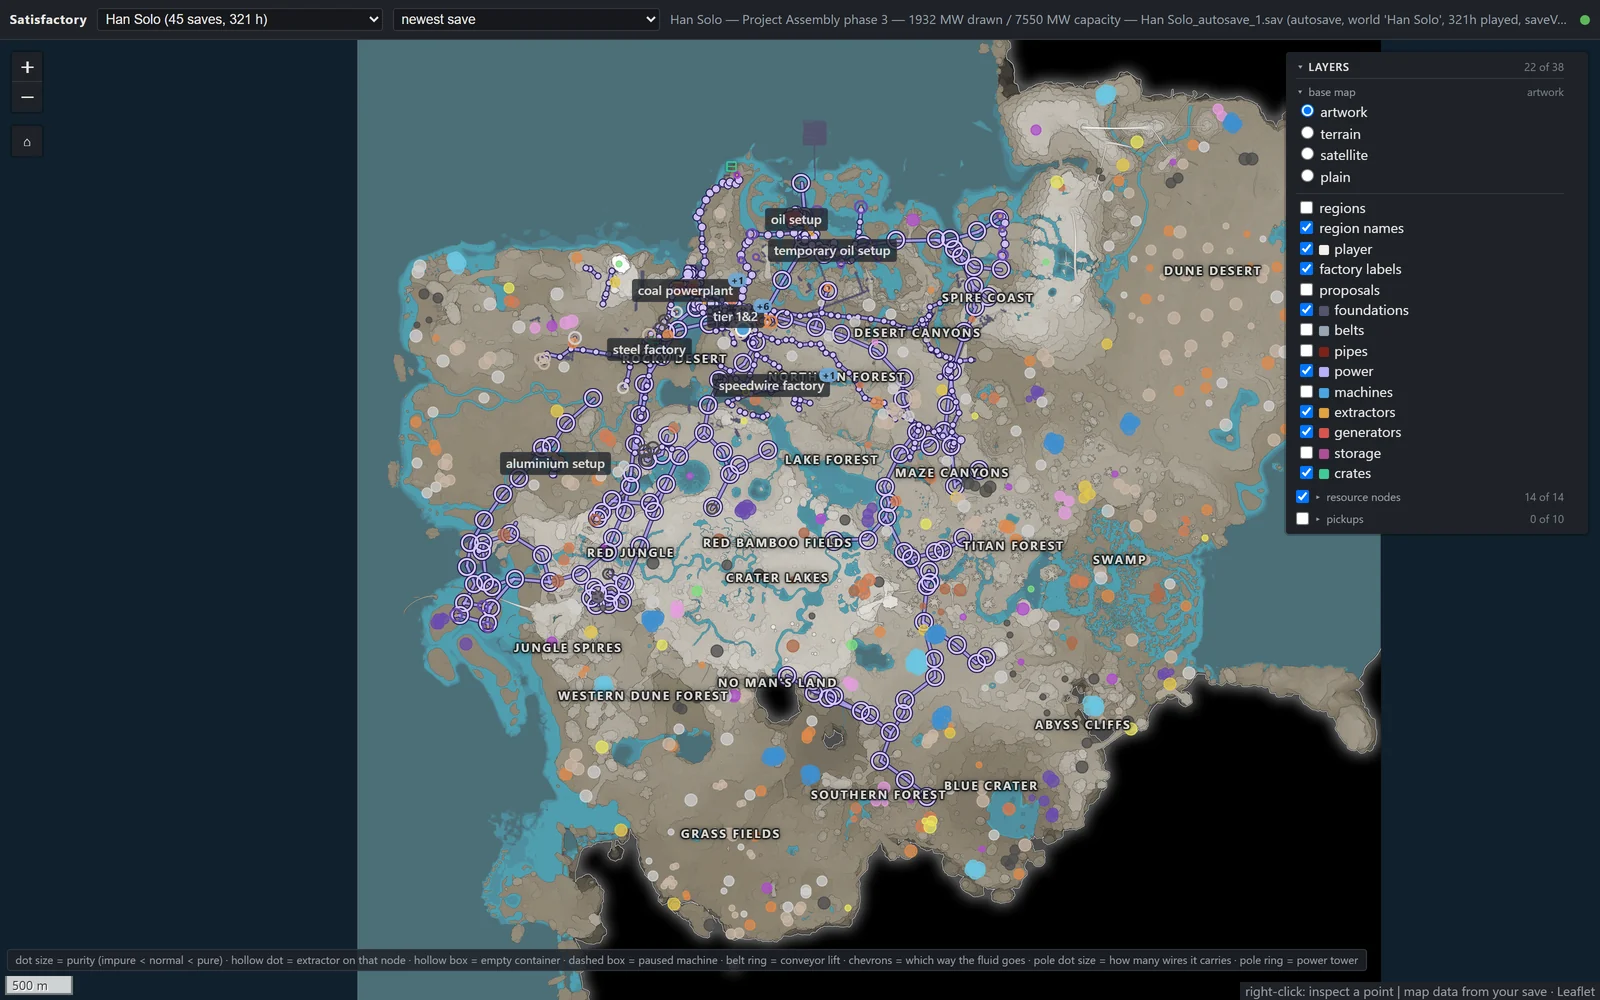Click the 'DUNE DESERT' region name
Image resolution: width=1600 pixels, height=1000 pixels.
(1212, 271)
